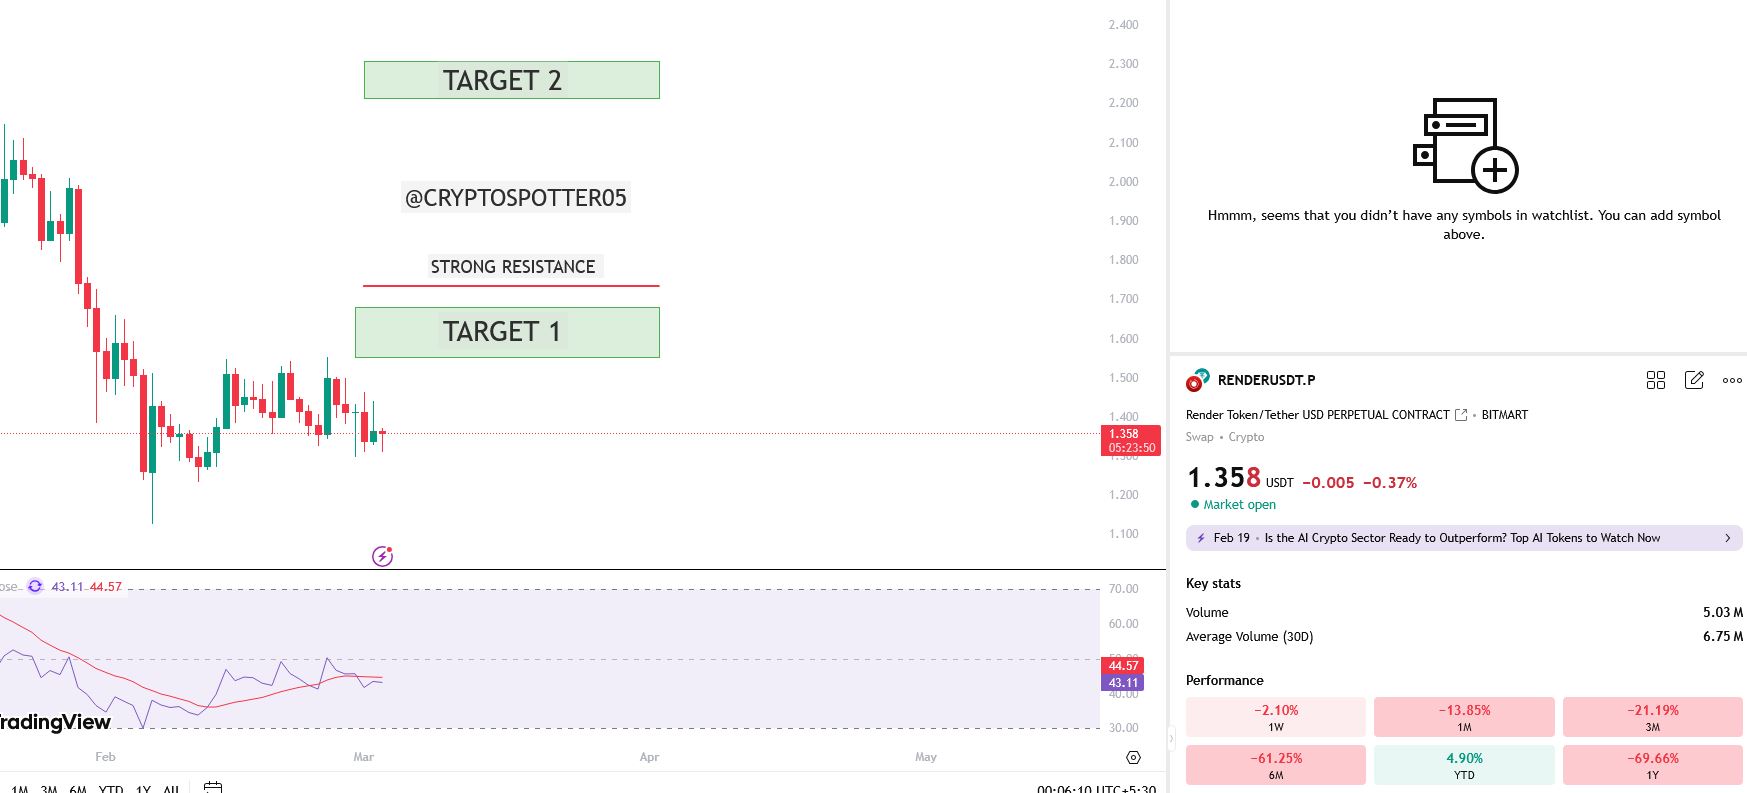Expand the Feb 19 news banner arrow
The height and width of the screenshot is (793, 1747).
click(1727, 538)
